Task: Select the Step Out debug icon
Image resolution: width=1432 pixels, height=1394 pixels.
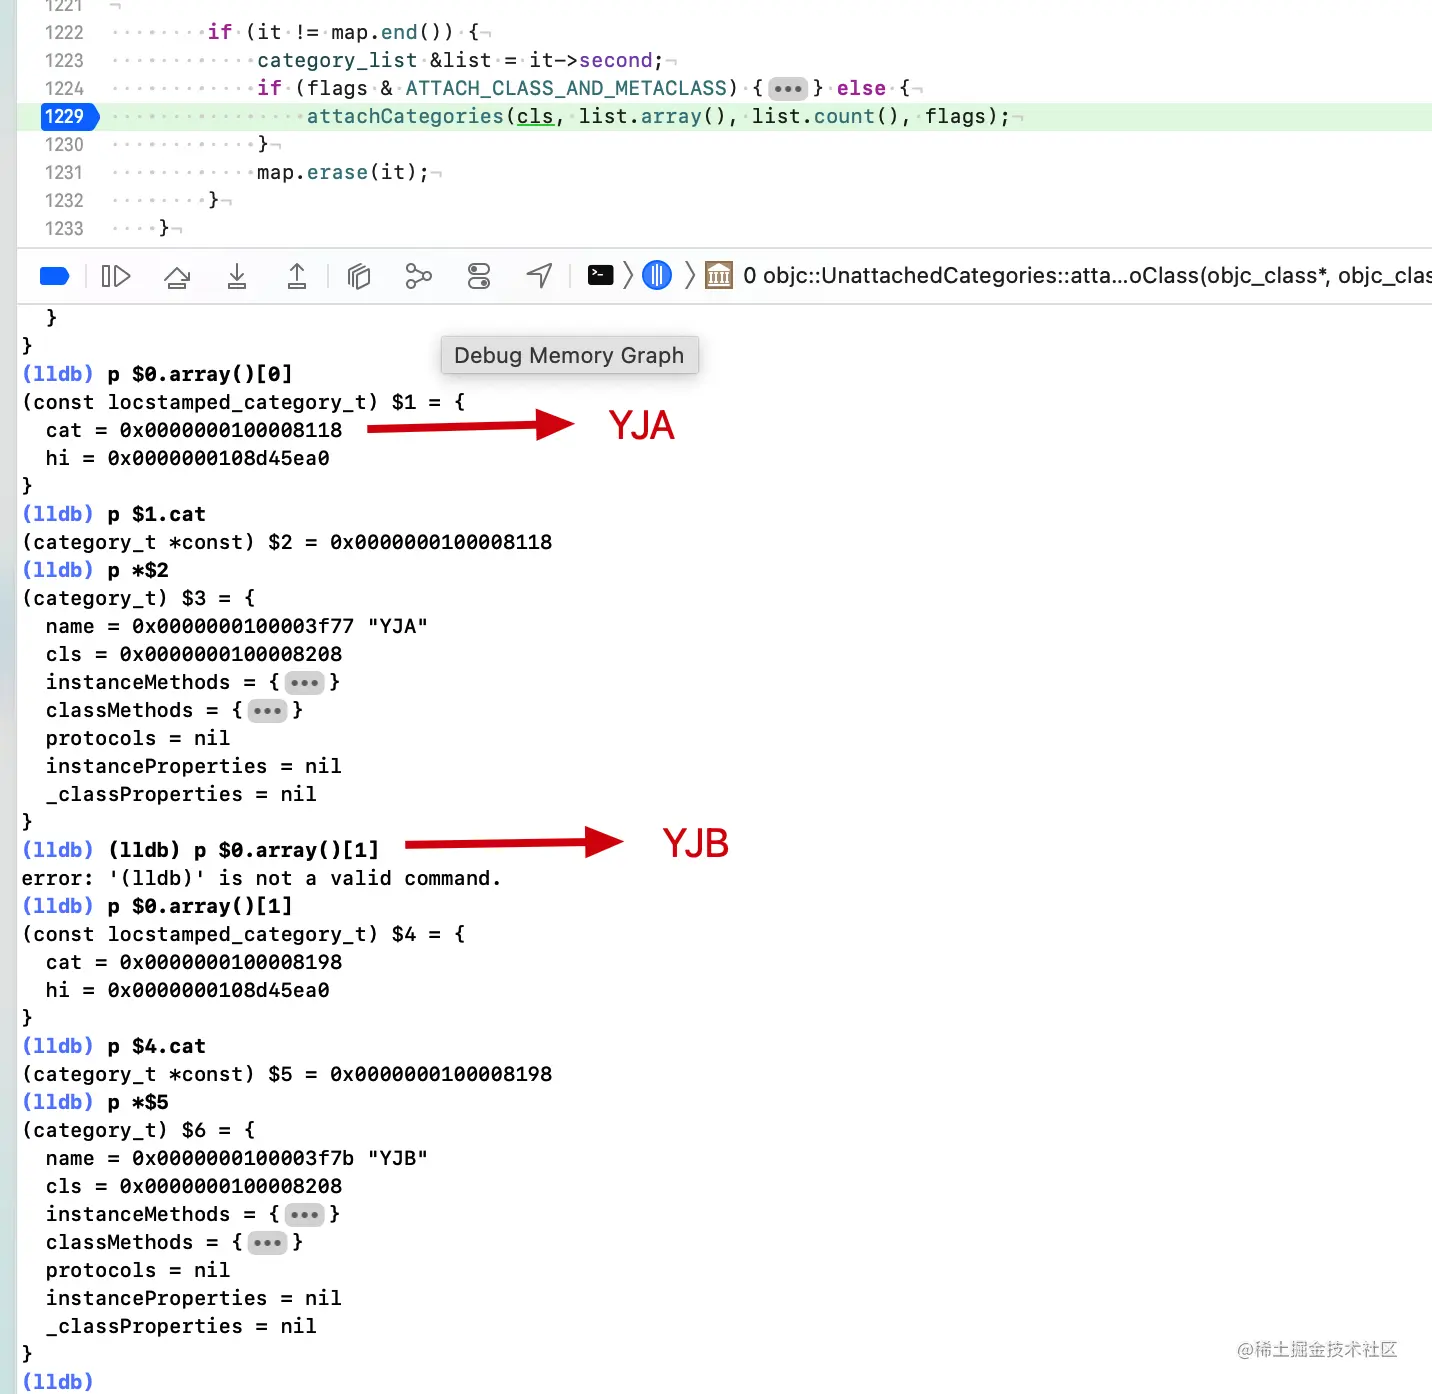Action: click(x=296, y=276)
